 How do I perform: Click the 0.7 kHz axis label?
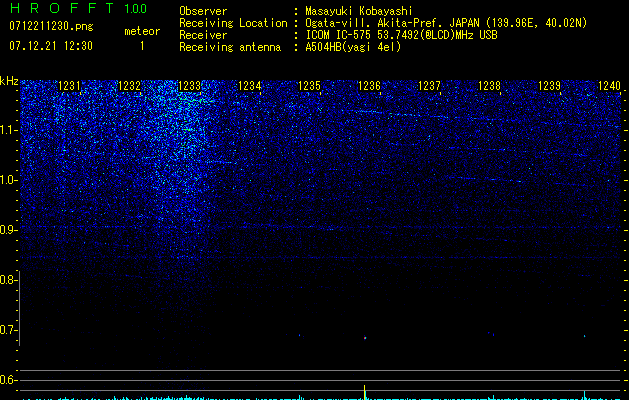tap(8, 330)
